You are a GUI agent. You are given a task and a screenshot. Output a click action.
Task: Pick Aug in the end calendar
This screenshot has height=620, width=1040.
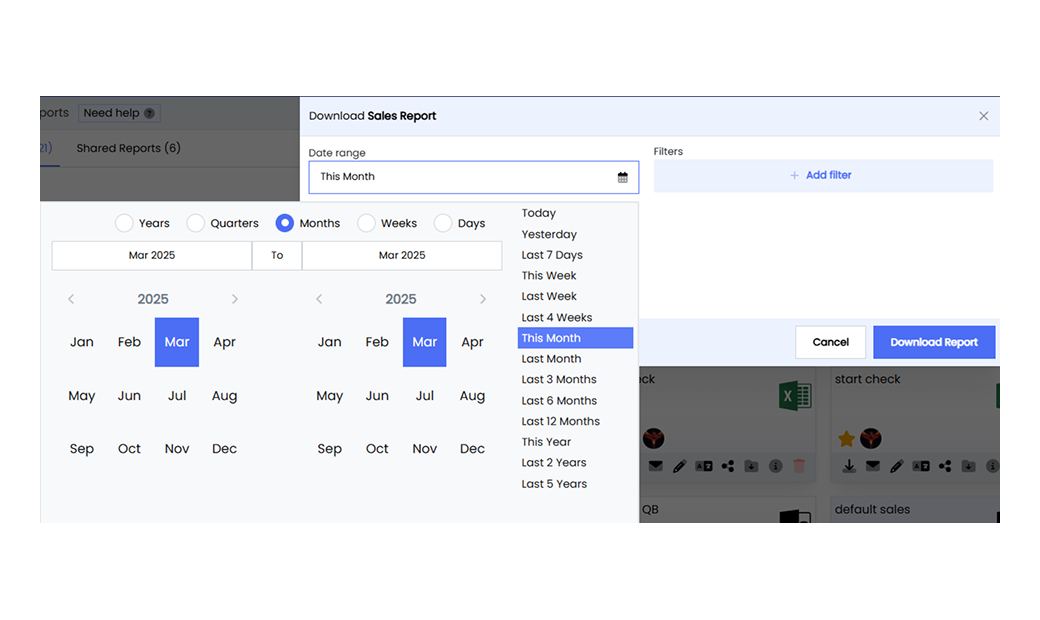click(472, 396)
